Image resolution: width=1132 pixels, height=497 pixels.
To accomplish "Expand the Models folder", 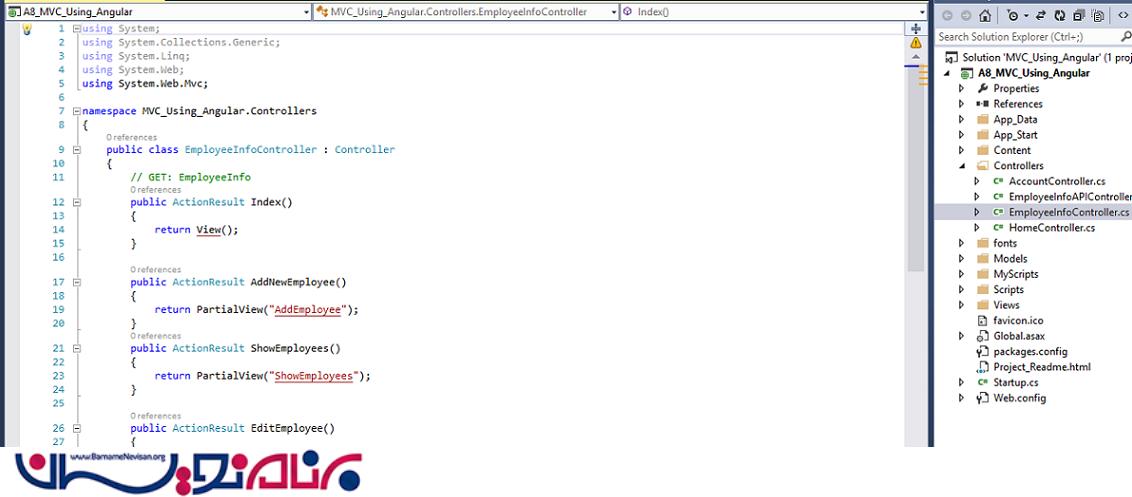I will coord(962,259).
